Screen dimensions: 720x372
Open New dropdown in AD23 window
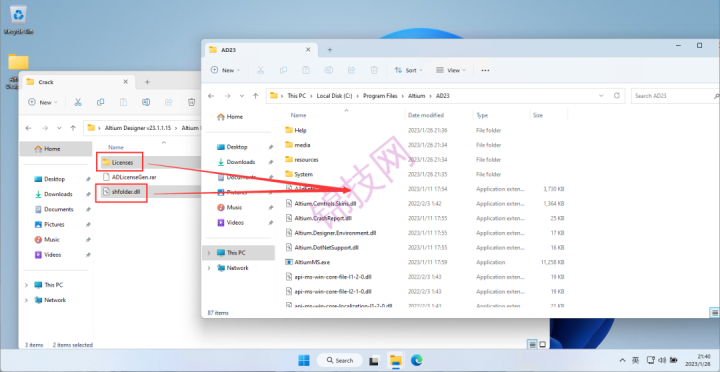(225, 70)
